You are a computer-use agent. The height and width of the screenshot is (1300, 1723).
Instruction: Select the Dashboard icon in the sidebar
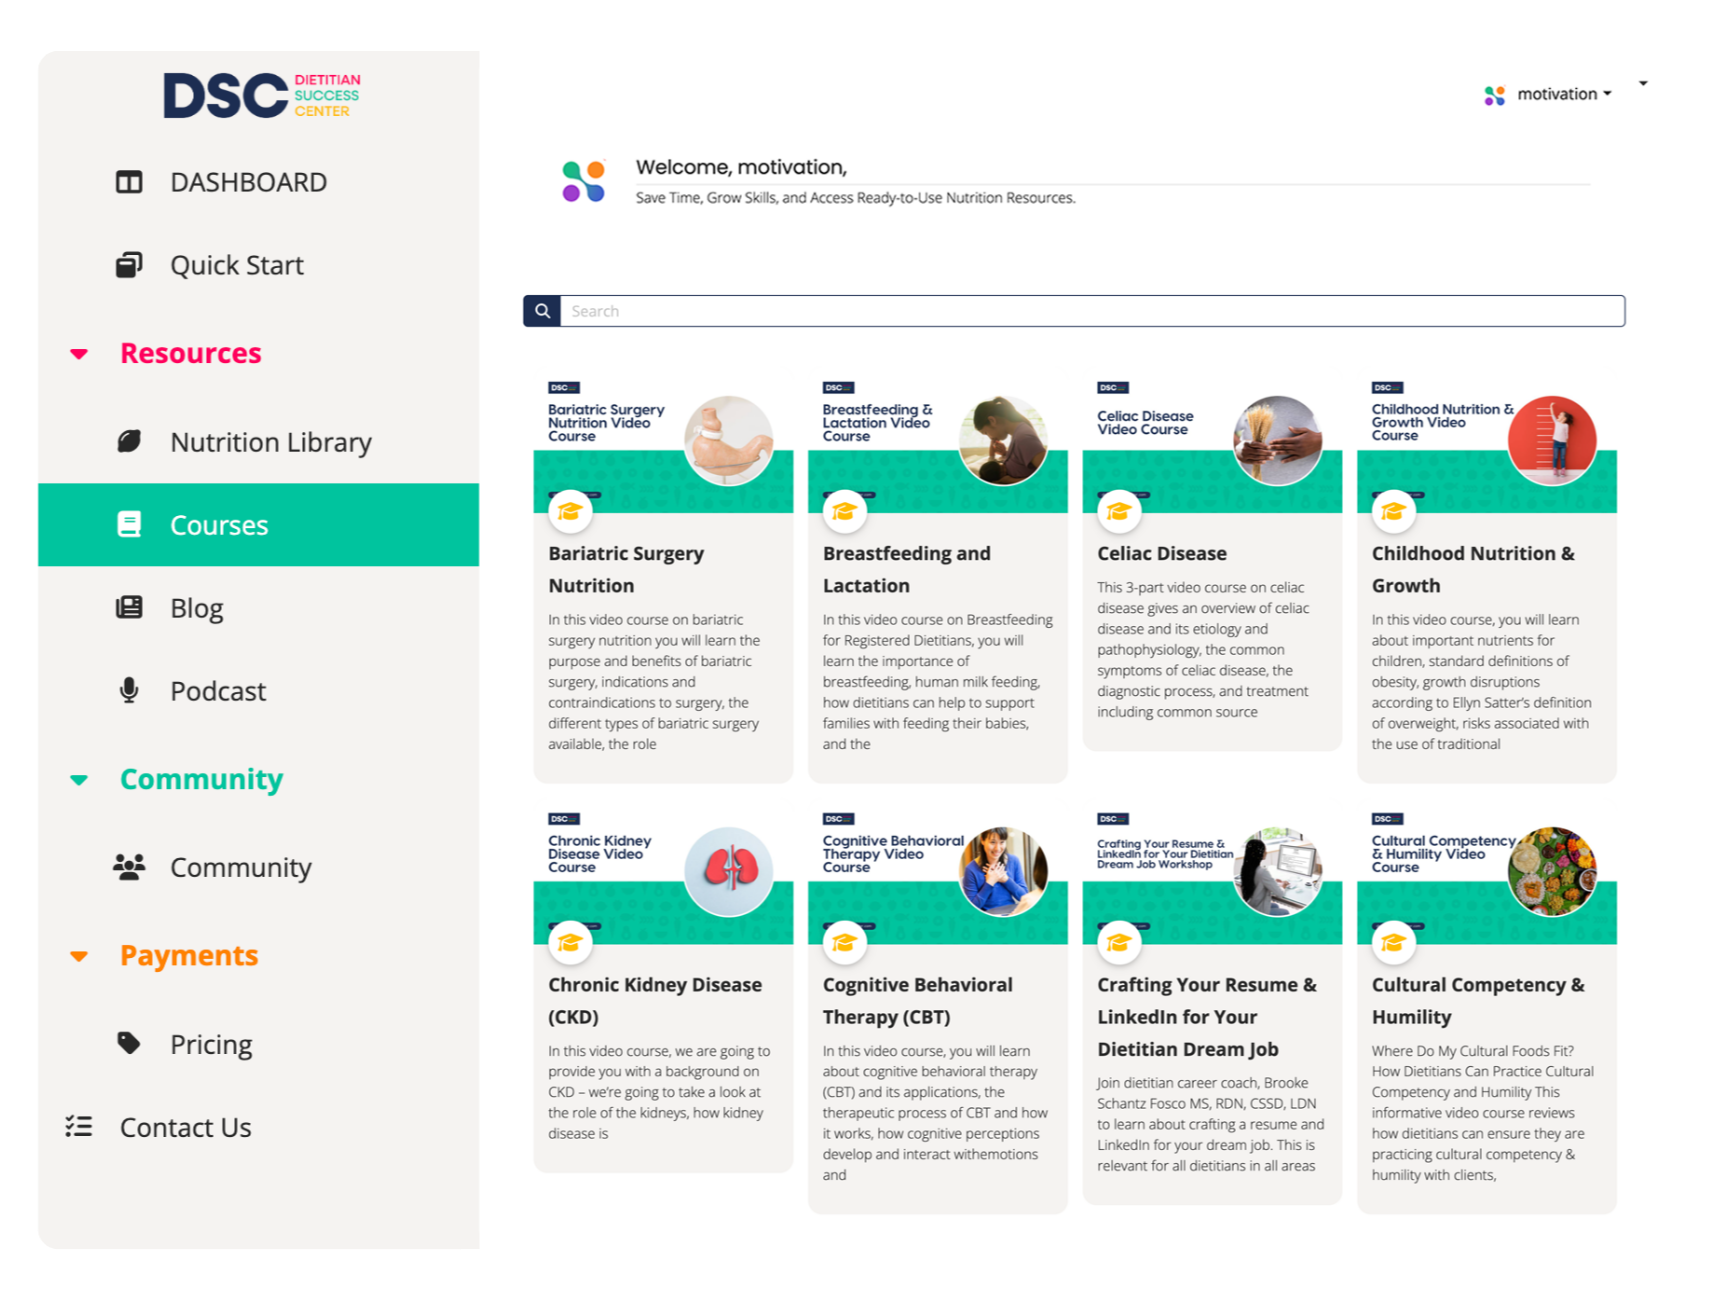[128, 181]
